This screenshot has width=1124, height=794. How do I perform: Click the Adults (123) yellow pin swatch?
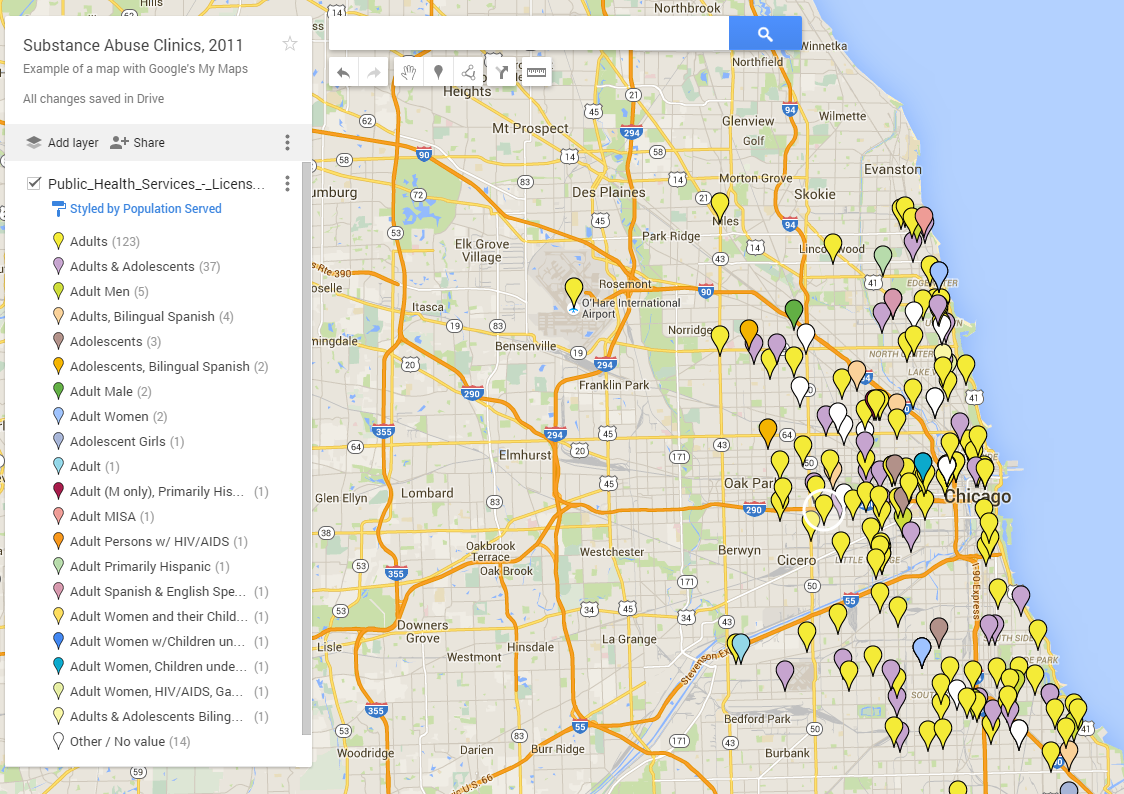59,241
